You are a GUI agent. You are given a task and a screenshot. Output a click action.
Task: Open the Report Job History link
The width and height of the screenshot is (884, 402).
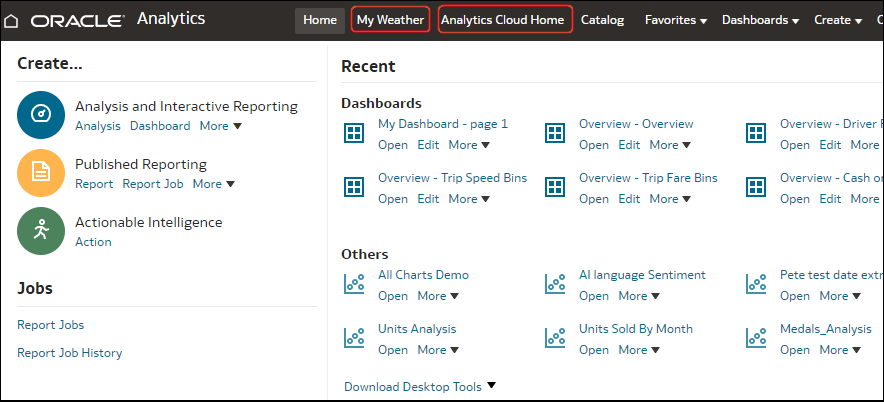(x=69, y=352)
